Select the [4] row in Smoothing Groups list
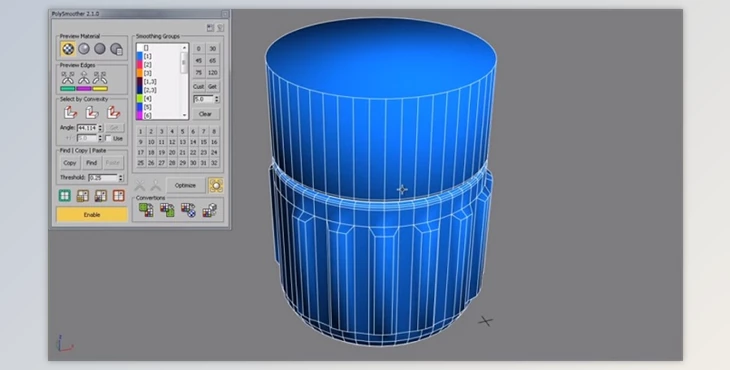This screenshot has width=730, height=370. (x=158, y=99)
